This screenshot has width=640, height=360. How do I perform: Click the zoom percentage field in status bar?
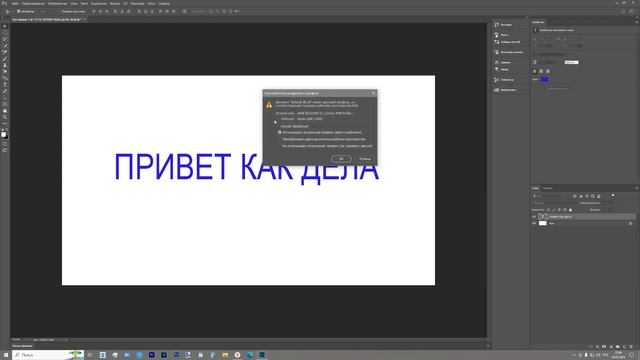click(x=16, y=340)
